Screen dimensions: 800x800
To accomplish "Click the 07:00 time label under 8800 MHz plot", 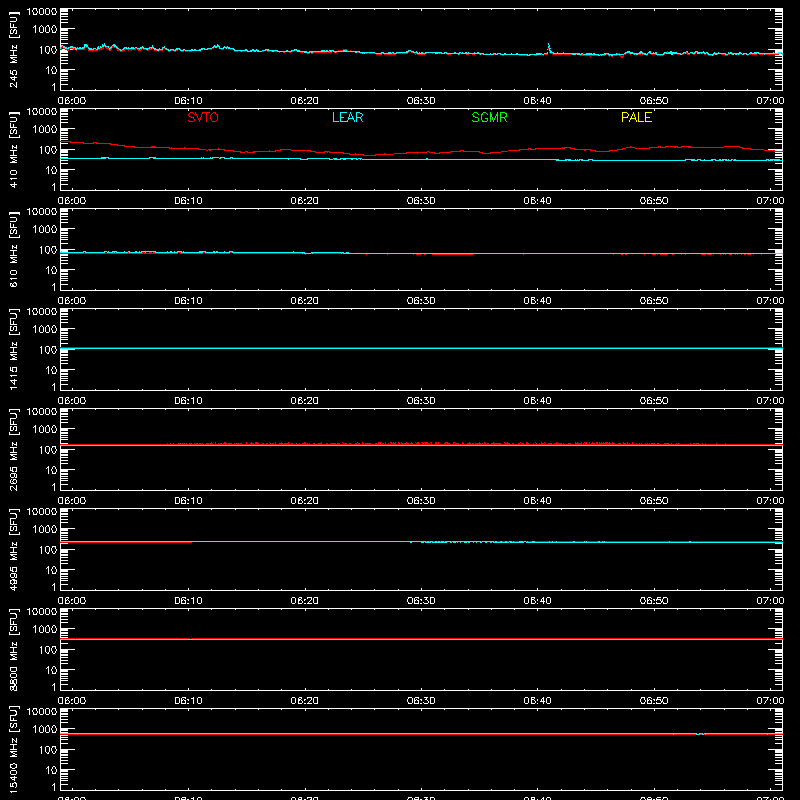I will pos(770,701).
